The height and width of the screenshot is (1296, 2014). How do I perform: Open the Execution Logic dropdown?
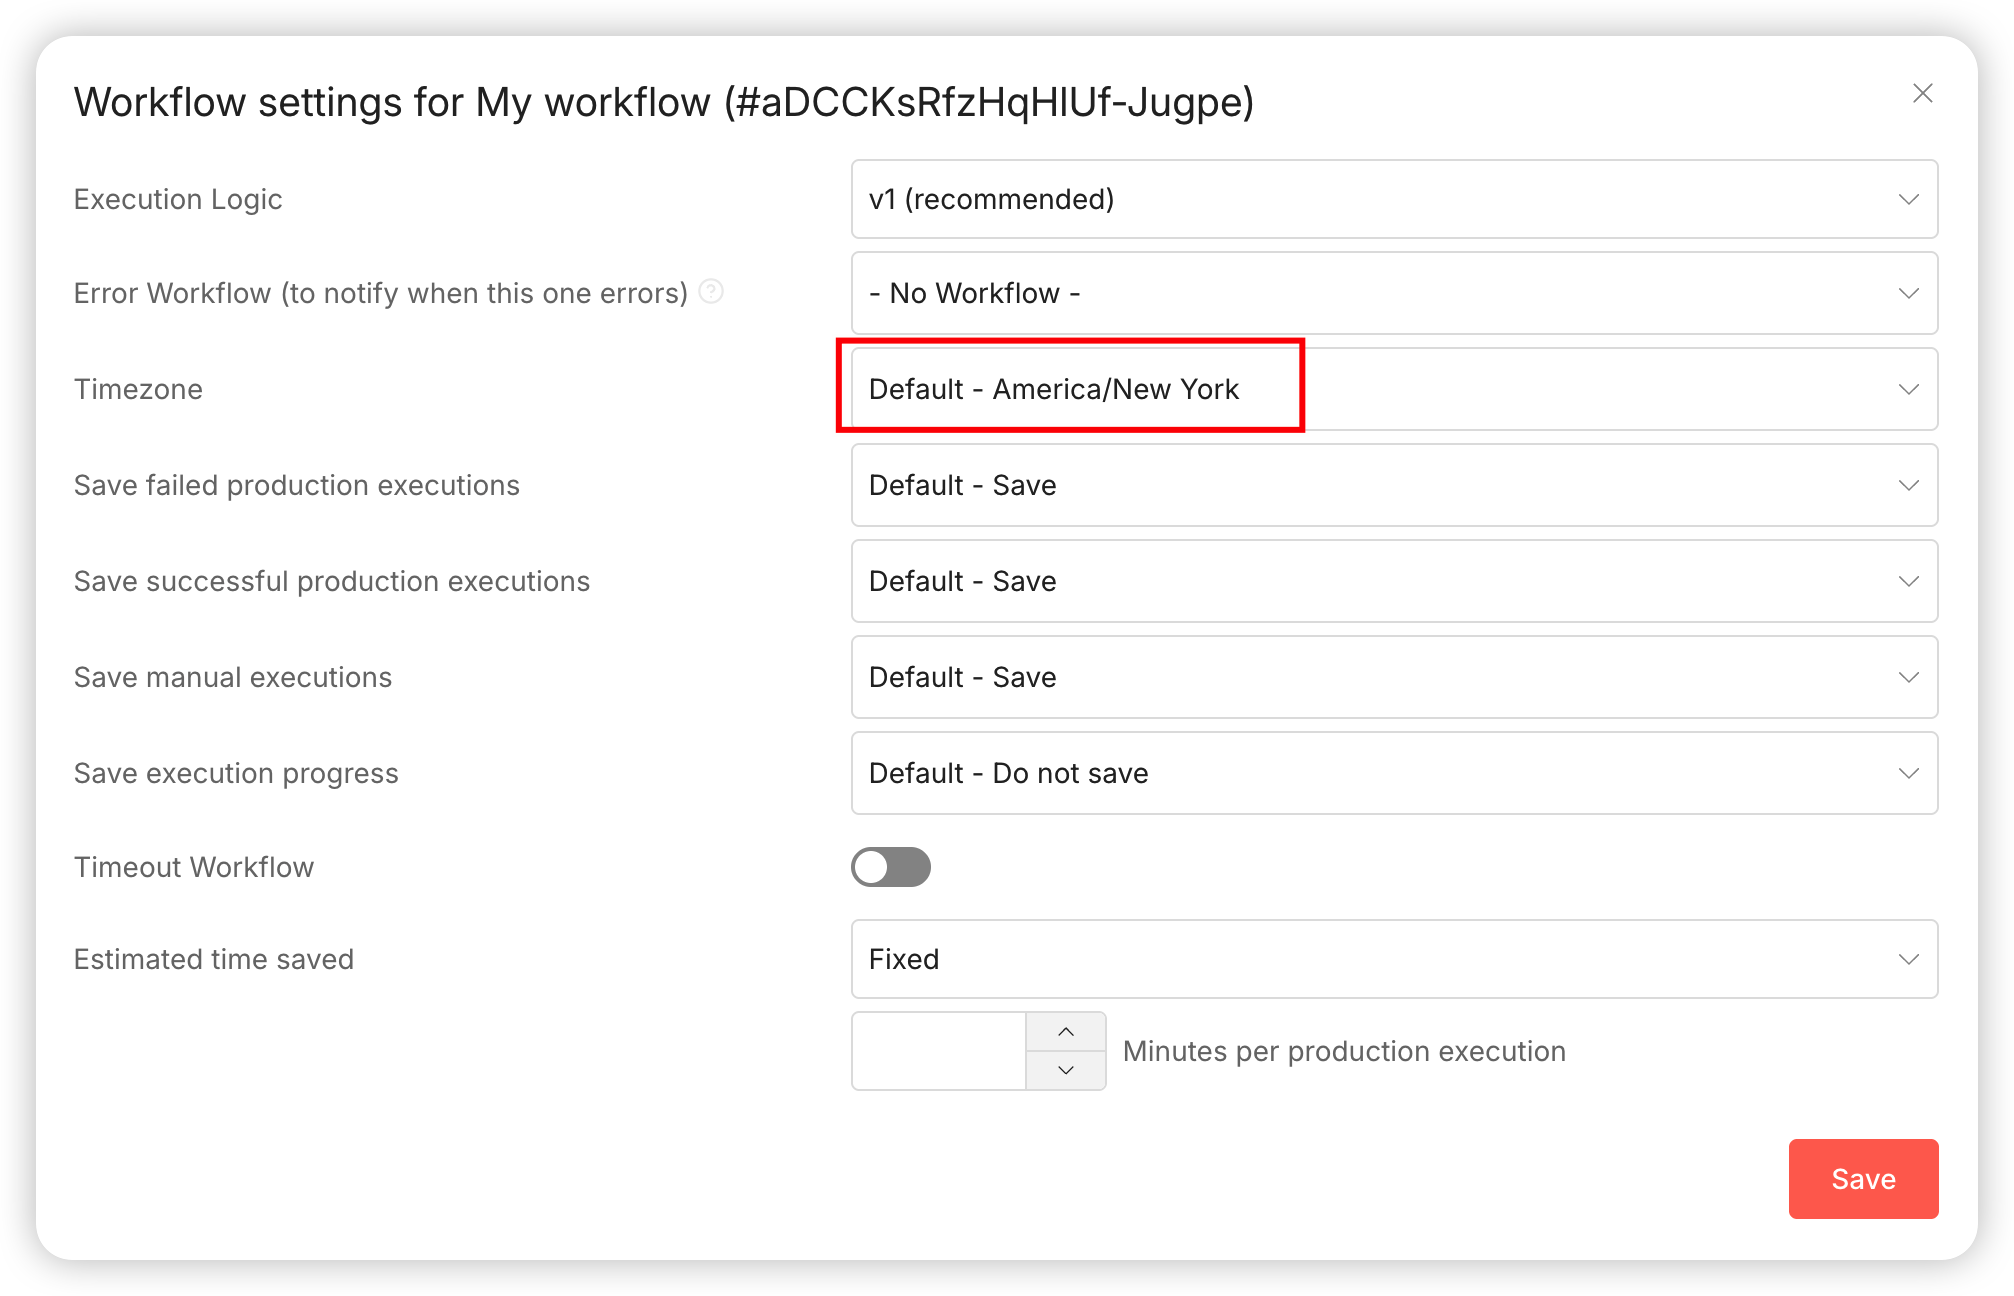pos(1394,199)
